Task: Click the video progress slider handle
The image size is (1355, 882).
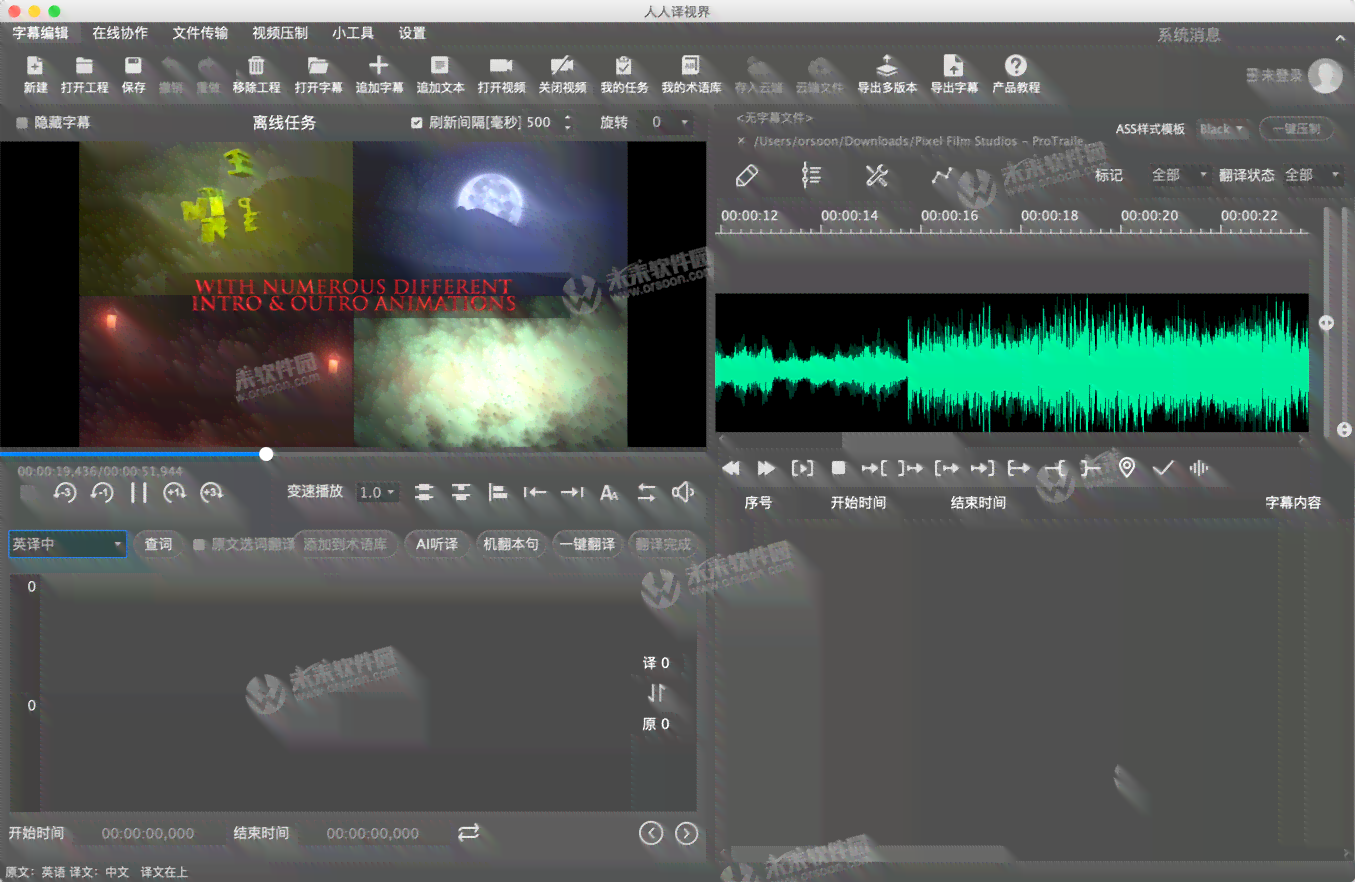Action: [x=266, y=454]
